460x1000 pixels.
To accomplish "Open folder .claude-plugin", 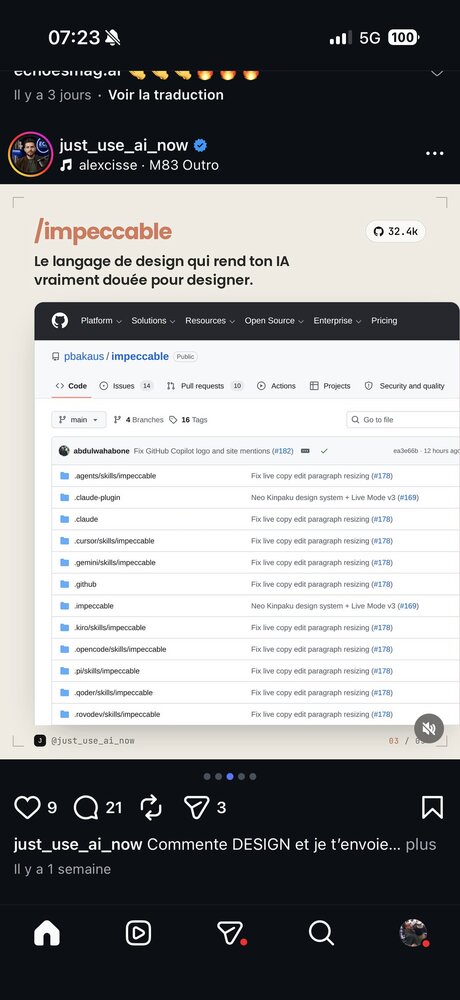I will (97, 497).
